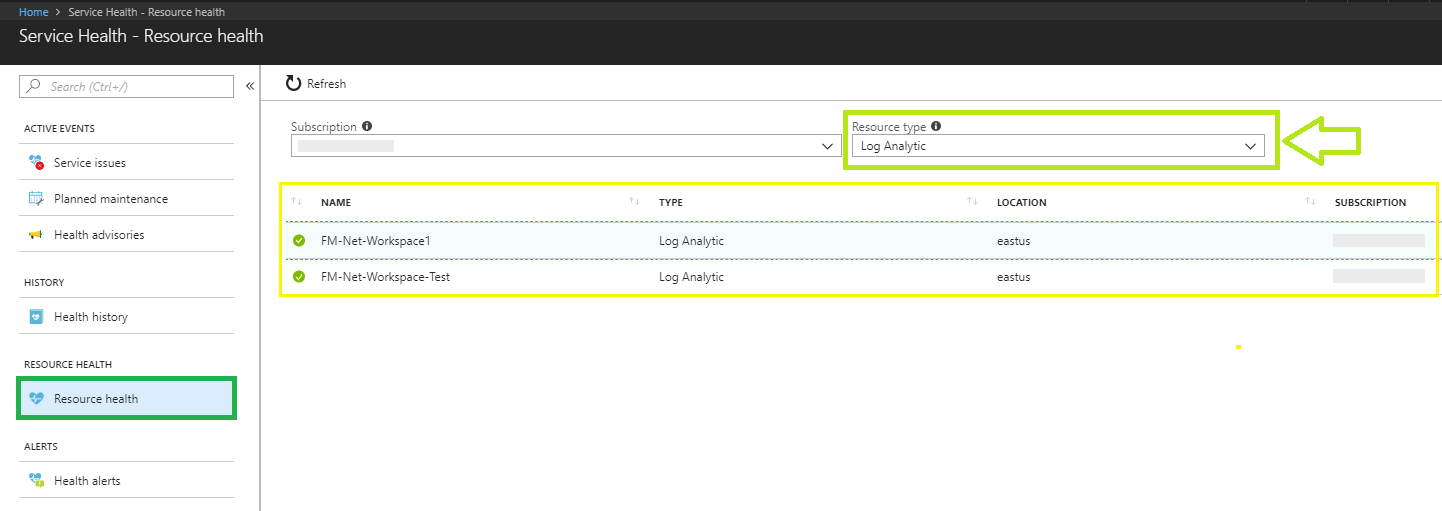Image resolution: width=1442 pixels, height=511 pixels.
Task: Sort by the Subscription column arrows
Action: click(x=1310, y=202)
